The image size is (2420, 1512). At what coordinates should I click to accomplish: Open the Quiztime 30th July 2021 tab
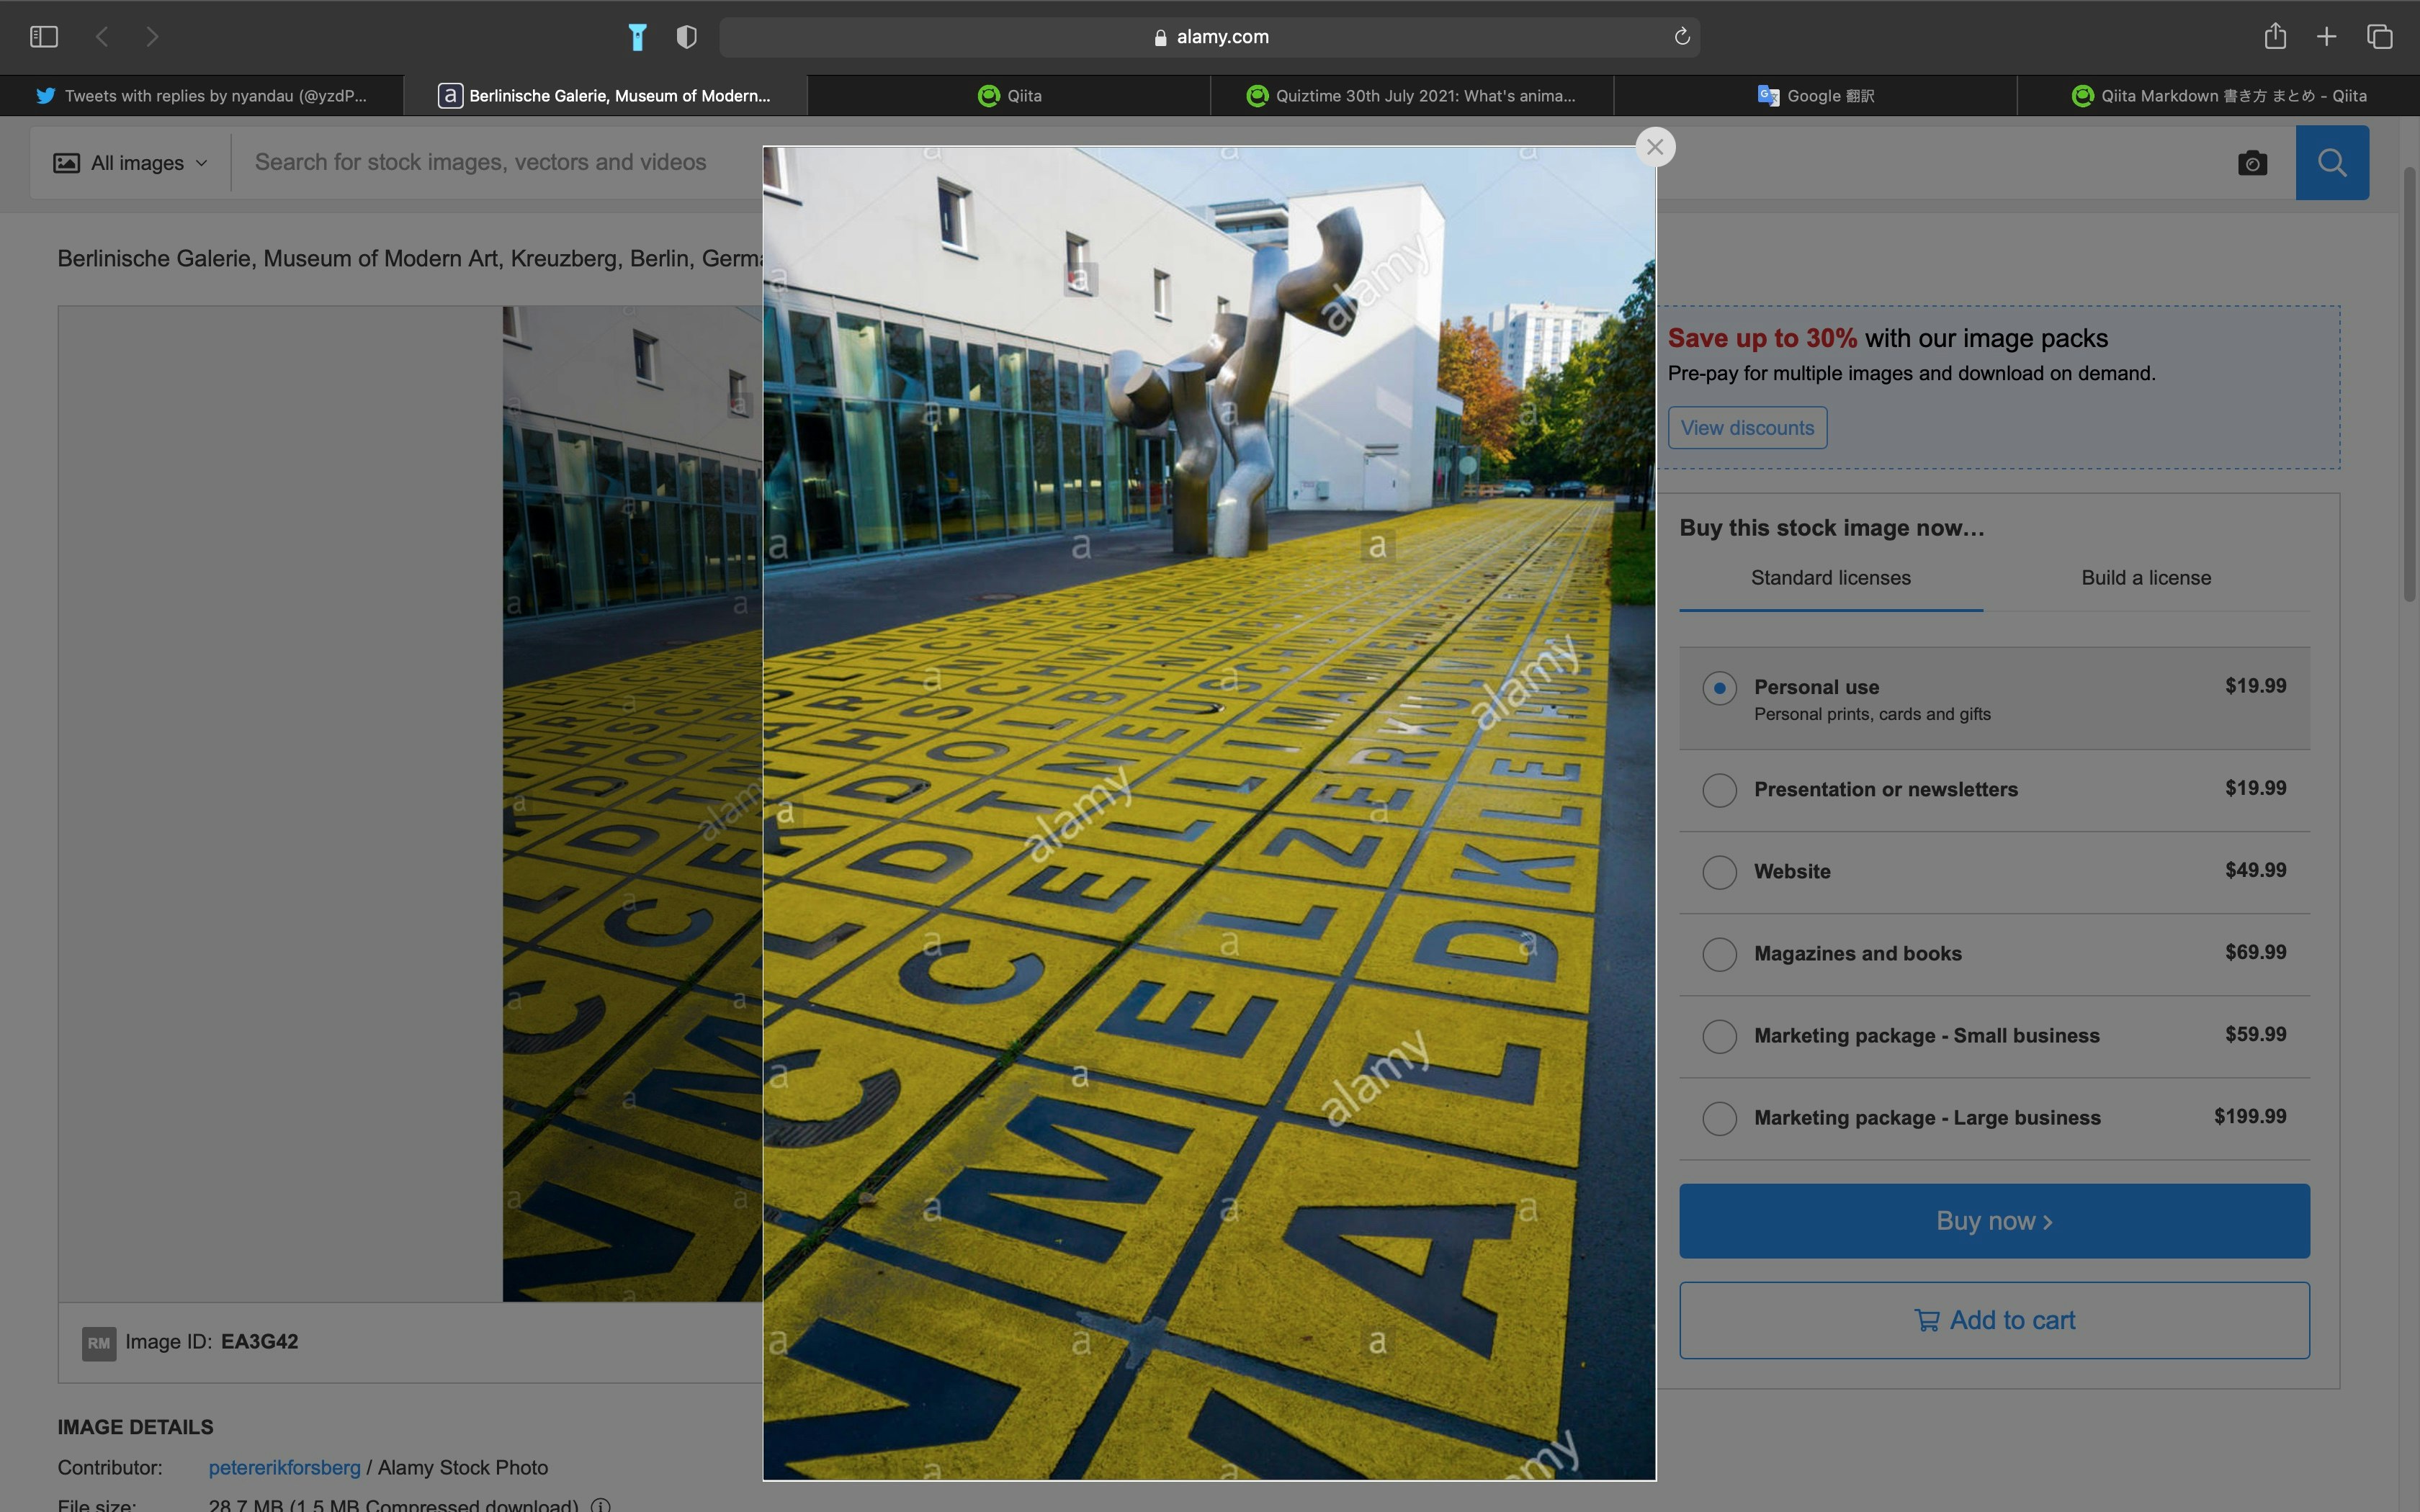(1411, 96)
